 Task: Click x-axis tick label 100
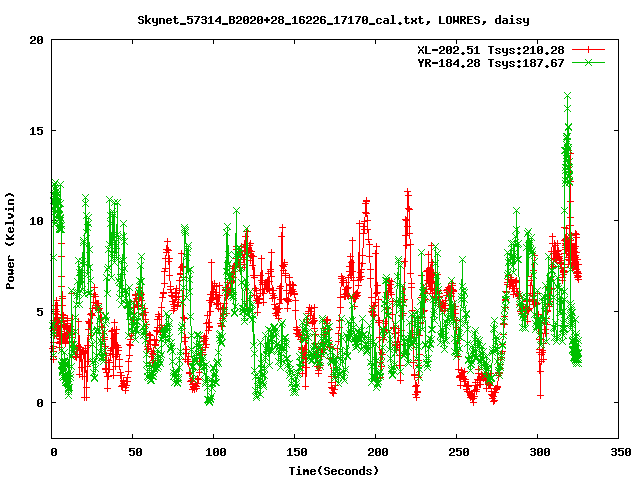[216, 452]
